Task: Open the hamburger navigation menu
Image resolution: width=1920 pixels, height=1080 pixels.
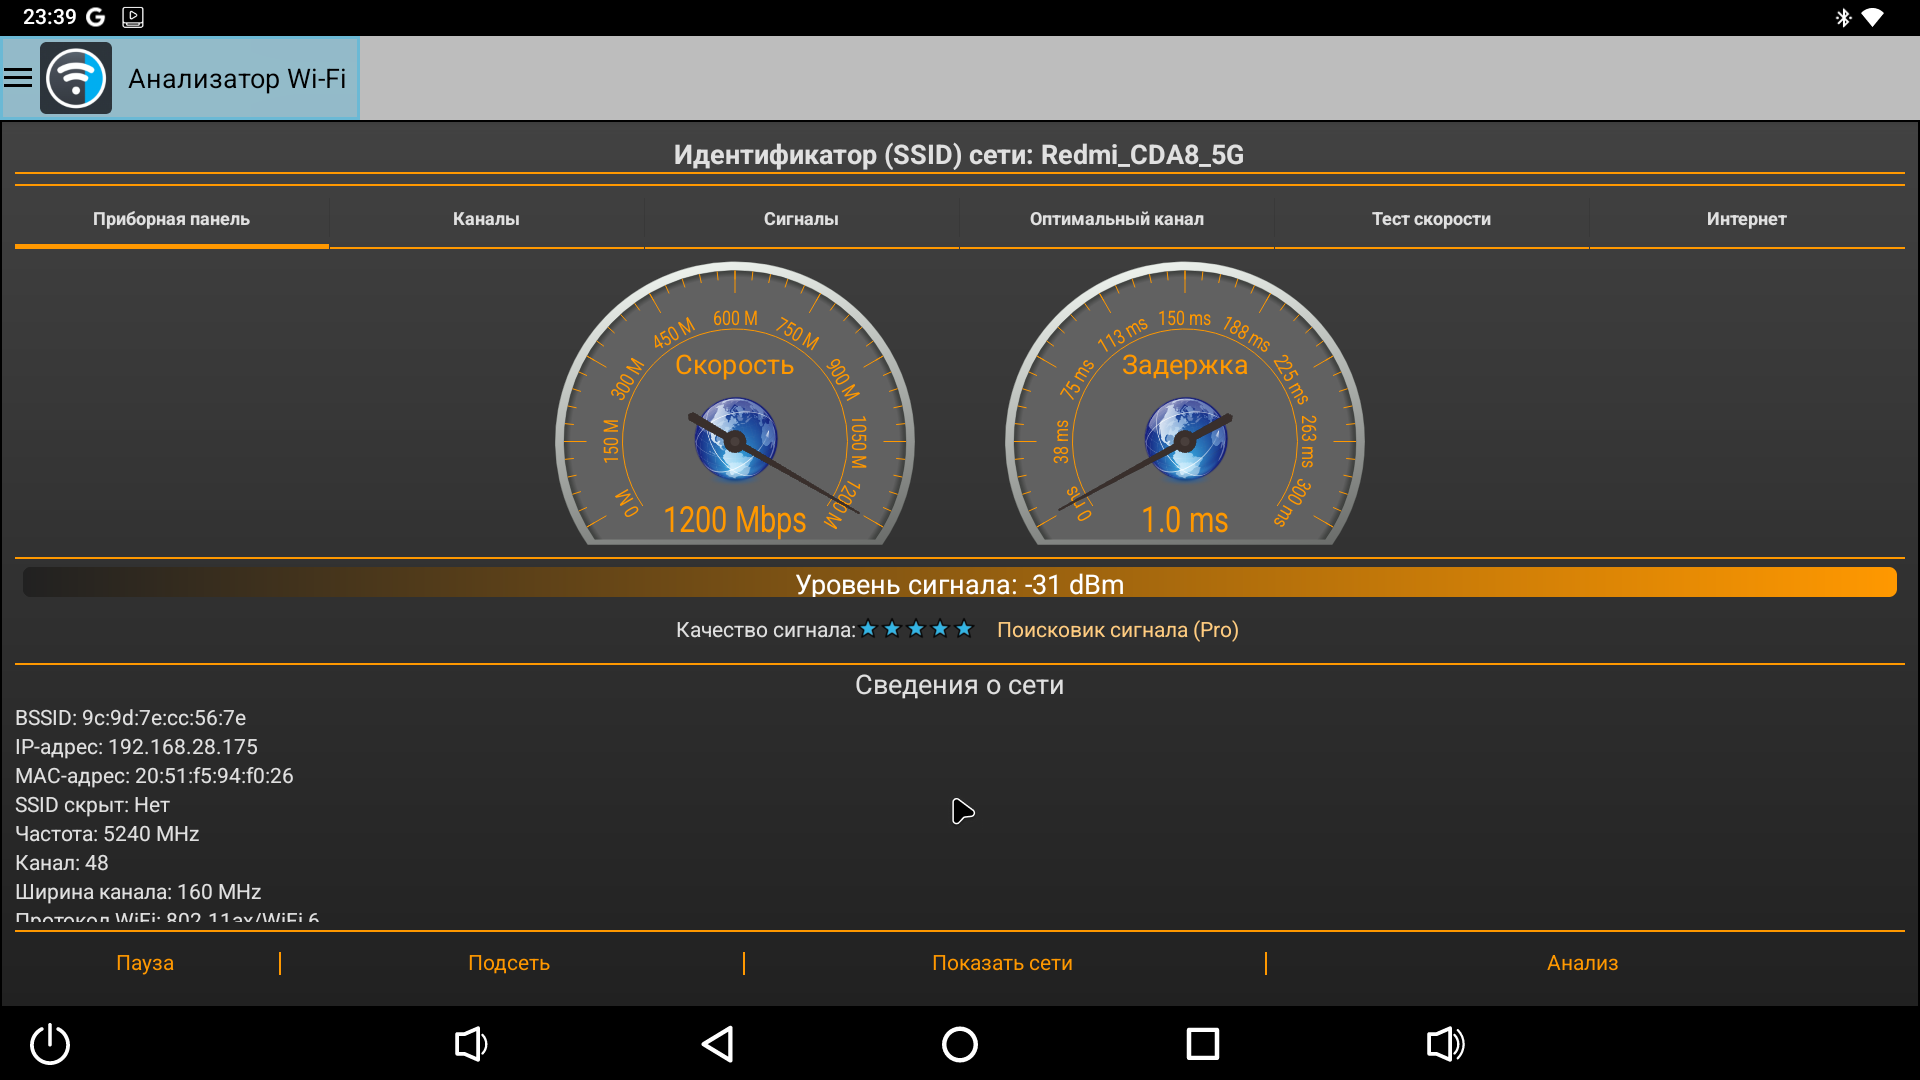Action: coord(18,78)
